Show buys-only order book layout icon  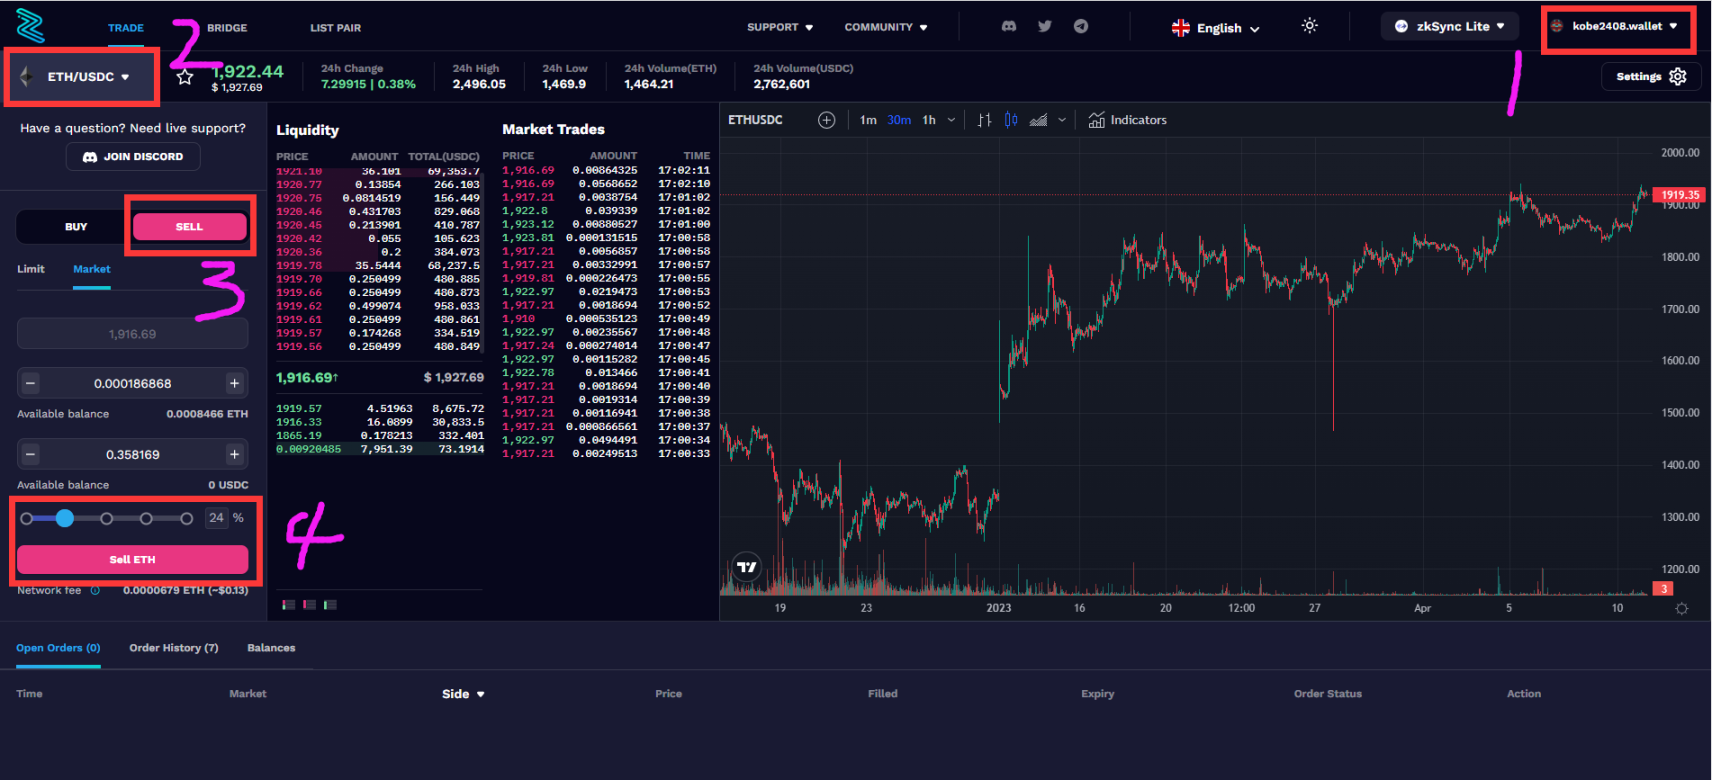(330, 605)
